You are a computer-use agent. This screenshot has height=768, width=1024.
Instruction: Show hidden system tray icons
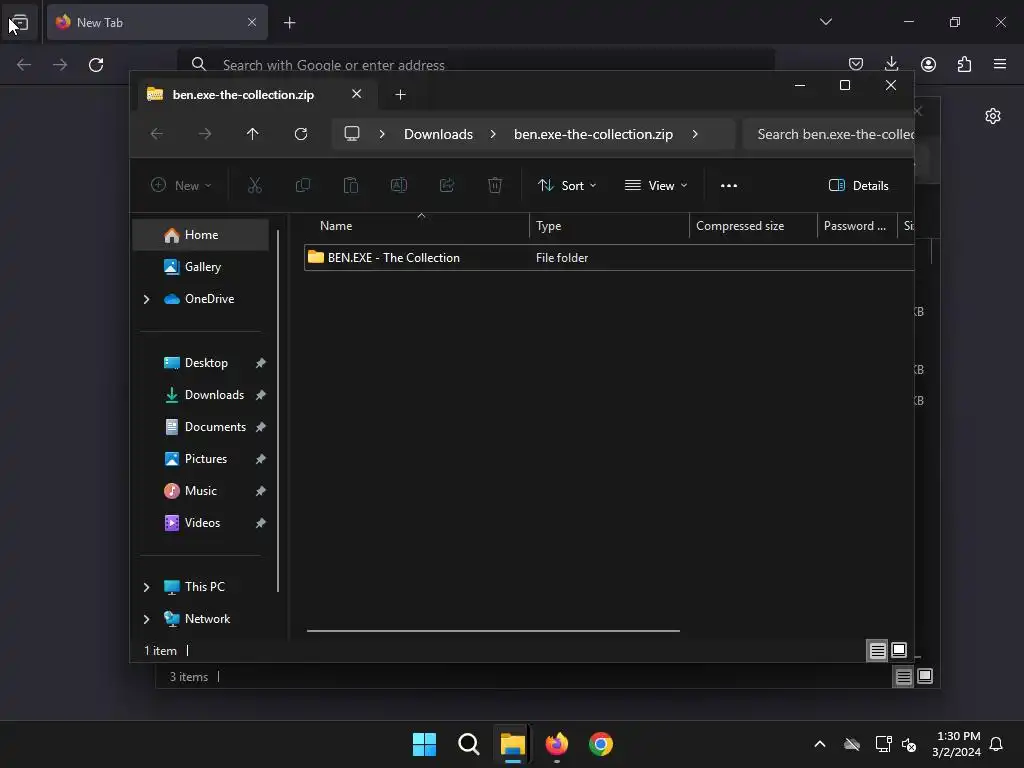pyautogui.click(x=820, y=744)
